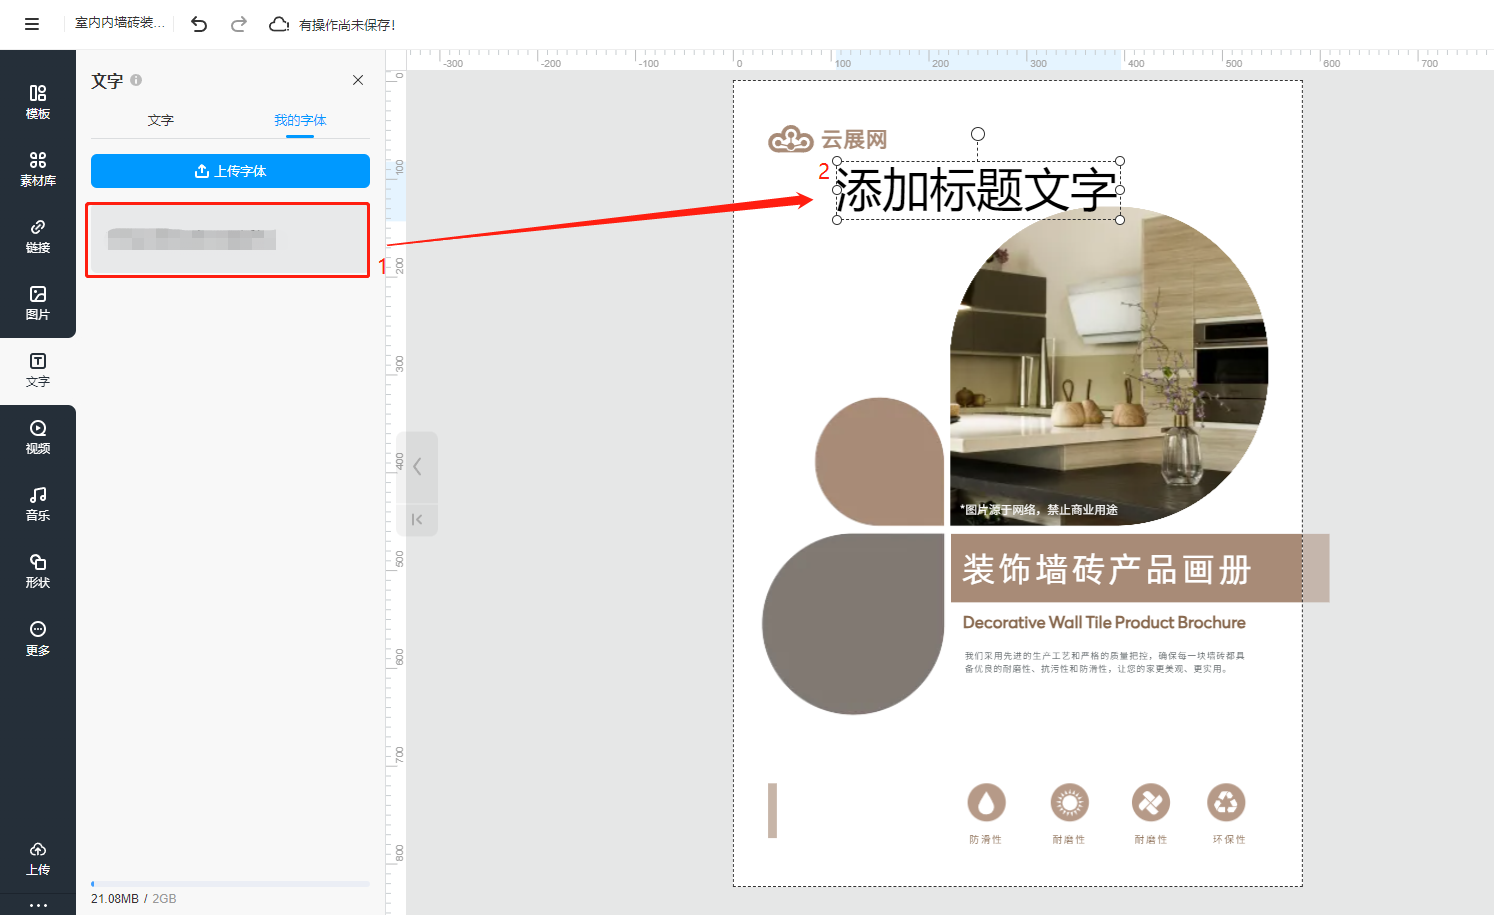This screenshot has height=915, width=1494.
Task: Open the 图片 image panel
Action: click(38, 303)
